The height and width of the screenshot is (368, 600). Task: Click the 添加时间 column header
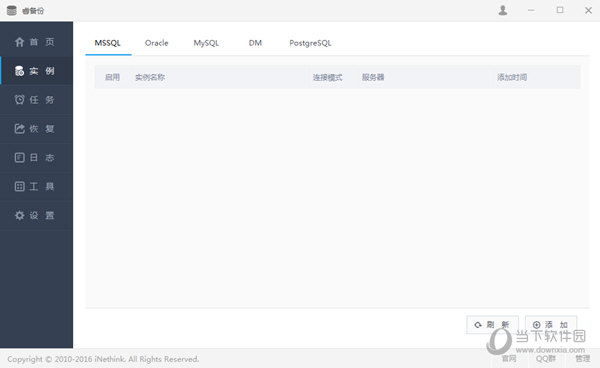[x=512, y=77]
